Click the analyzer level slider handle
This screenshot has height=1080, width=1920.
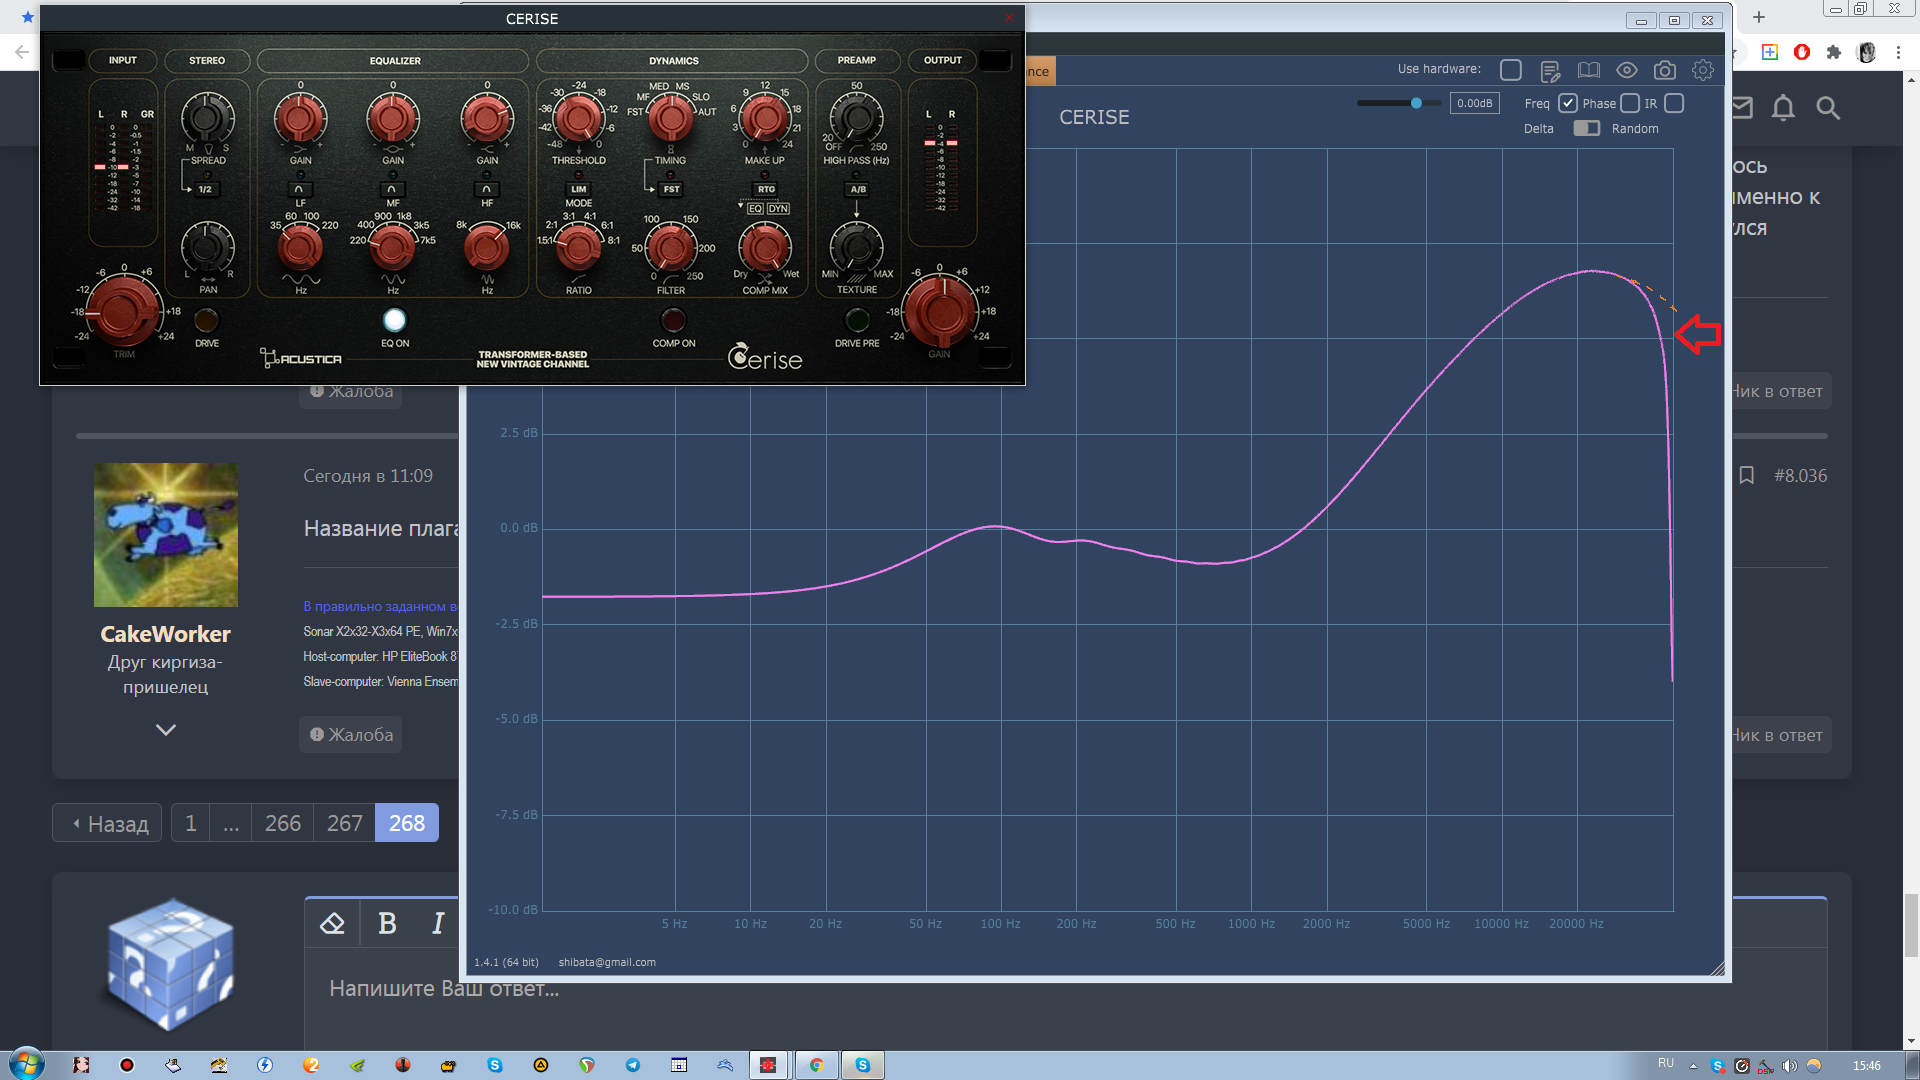[x=1416, y=103]
